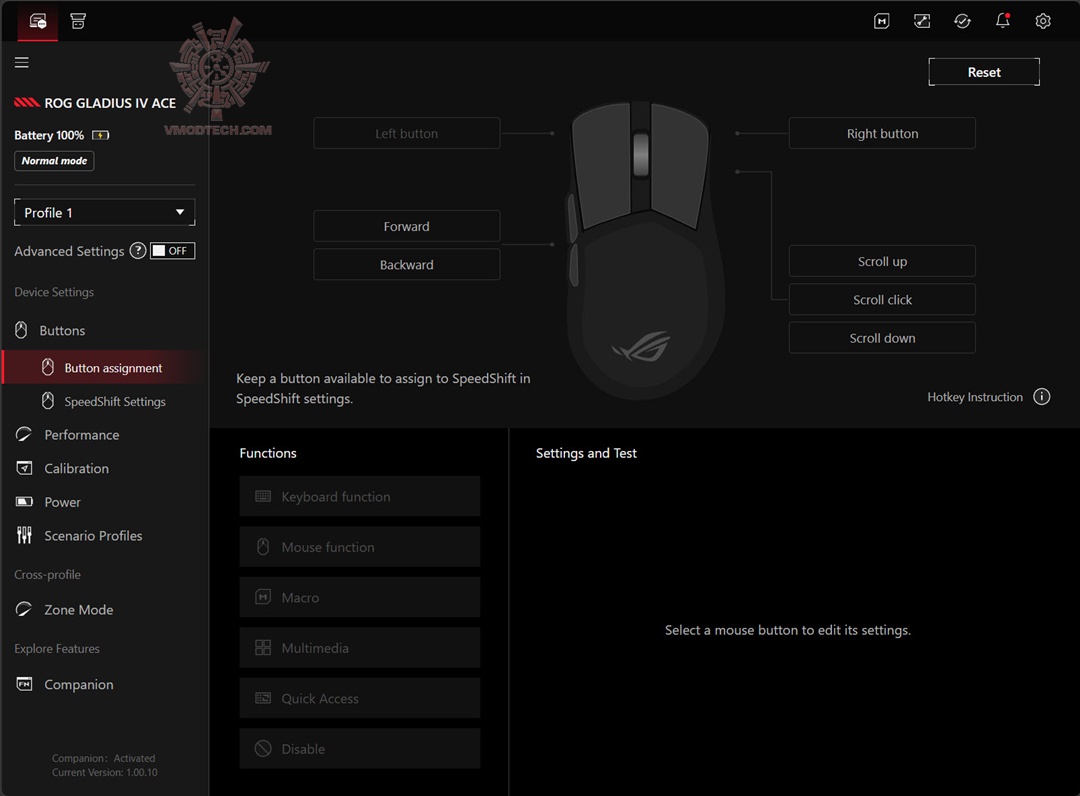Select the Scroll down assignment
The width and height of the screenshot is (1080, 796).
click(882, 338)
